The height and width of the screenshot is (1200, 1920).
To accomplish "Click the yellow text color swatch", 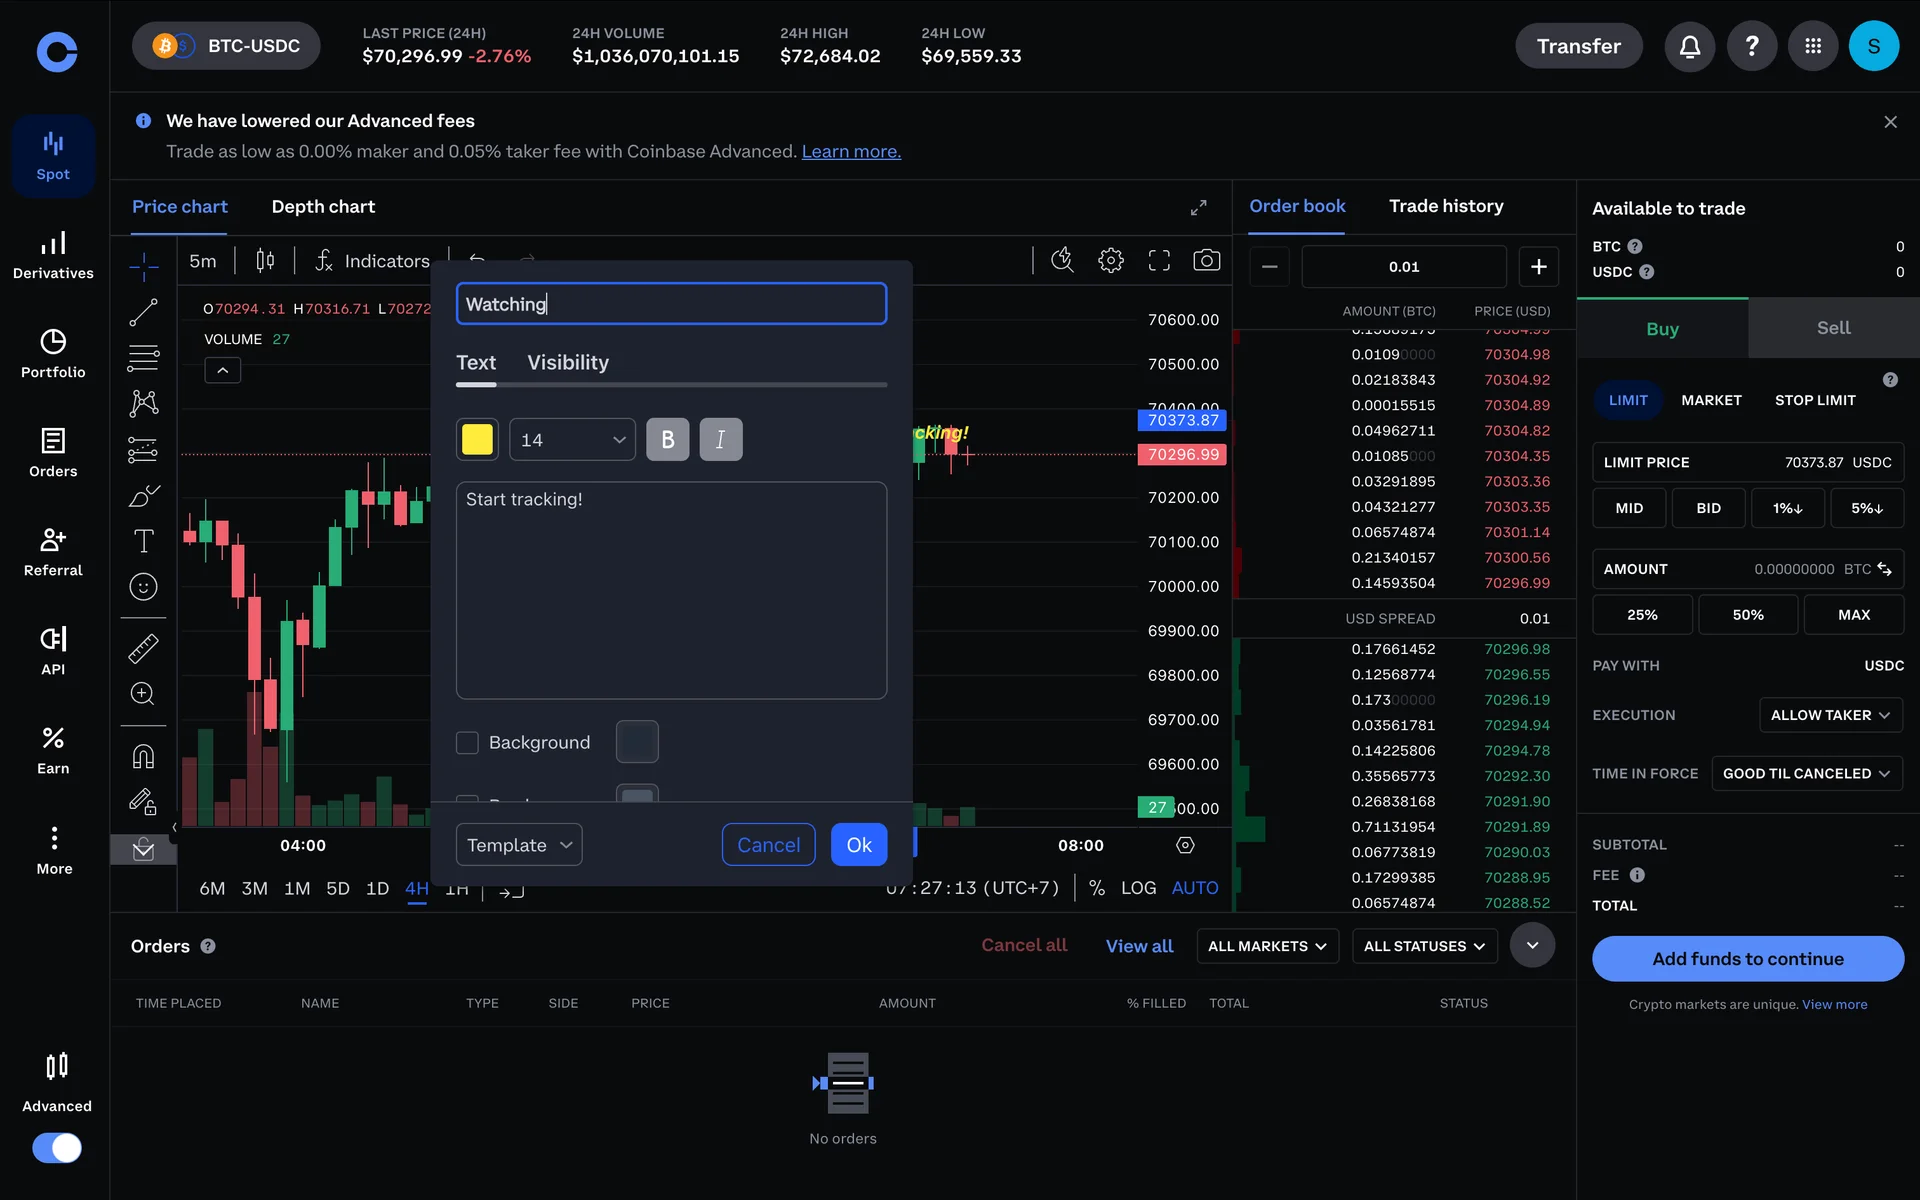I will point(477,440).
